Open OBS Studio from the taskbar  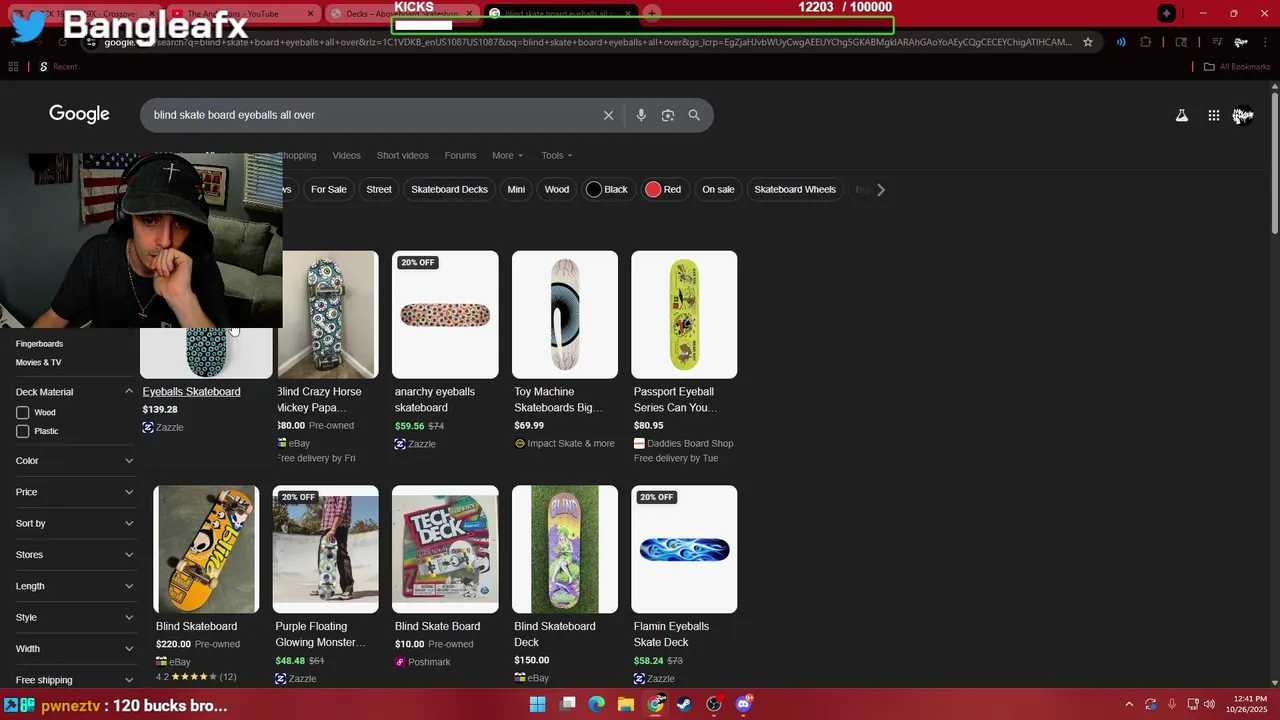[x=714, y=704]
